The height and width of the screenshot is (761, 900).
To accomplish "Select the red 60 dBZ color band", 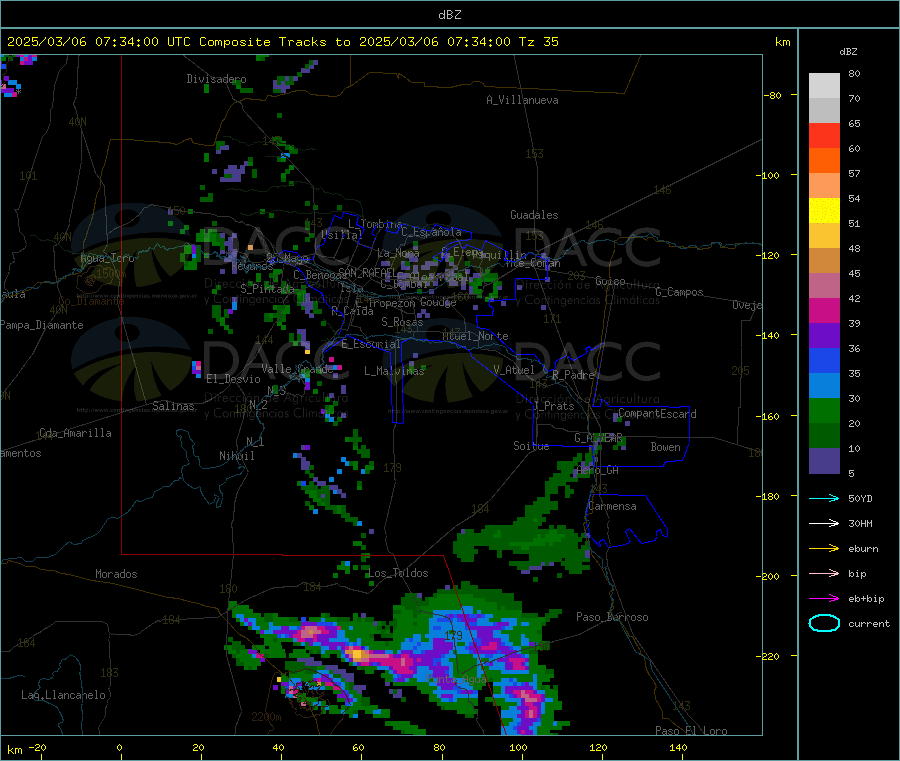I will tap(824, 135).
